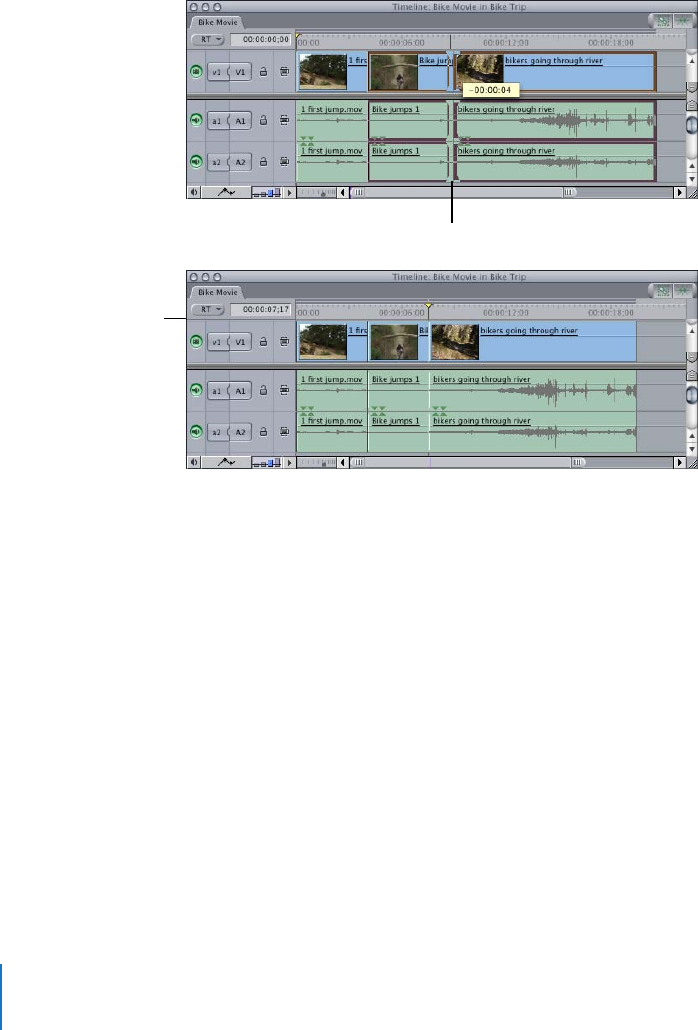Open the RT pop-up menu beside timecode 00:00:00;00

[208, 40]
